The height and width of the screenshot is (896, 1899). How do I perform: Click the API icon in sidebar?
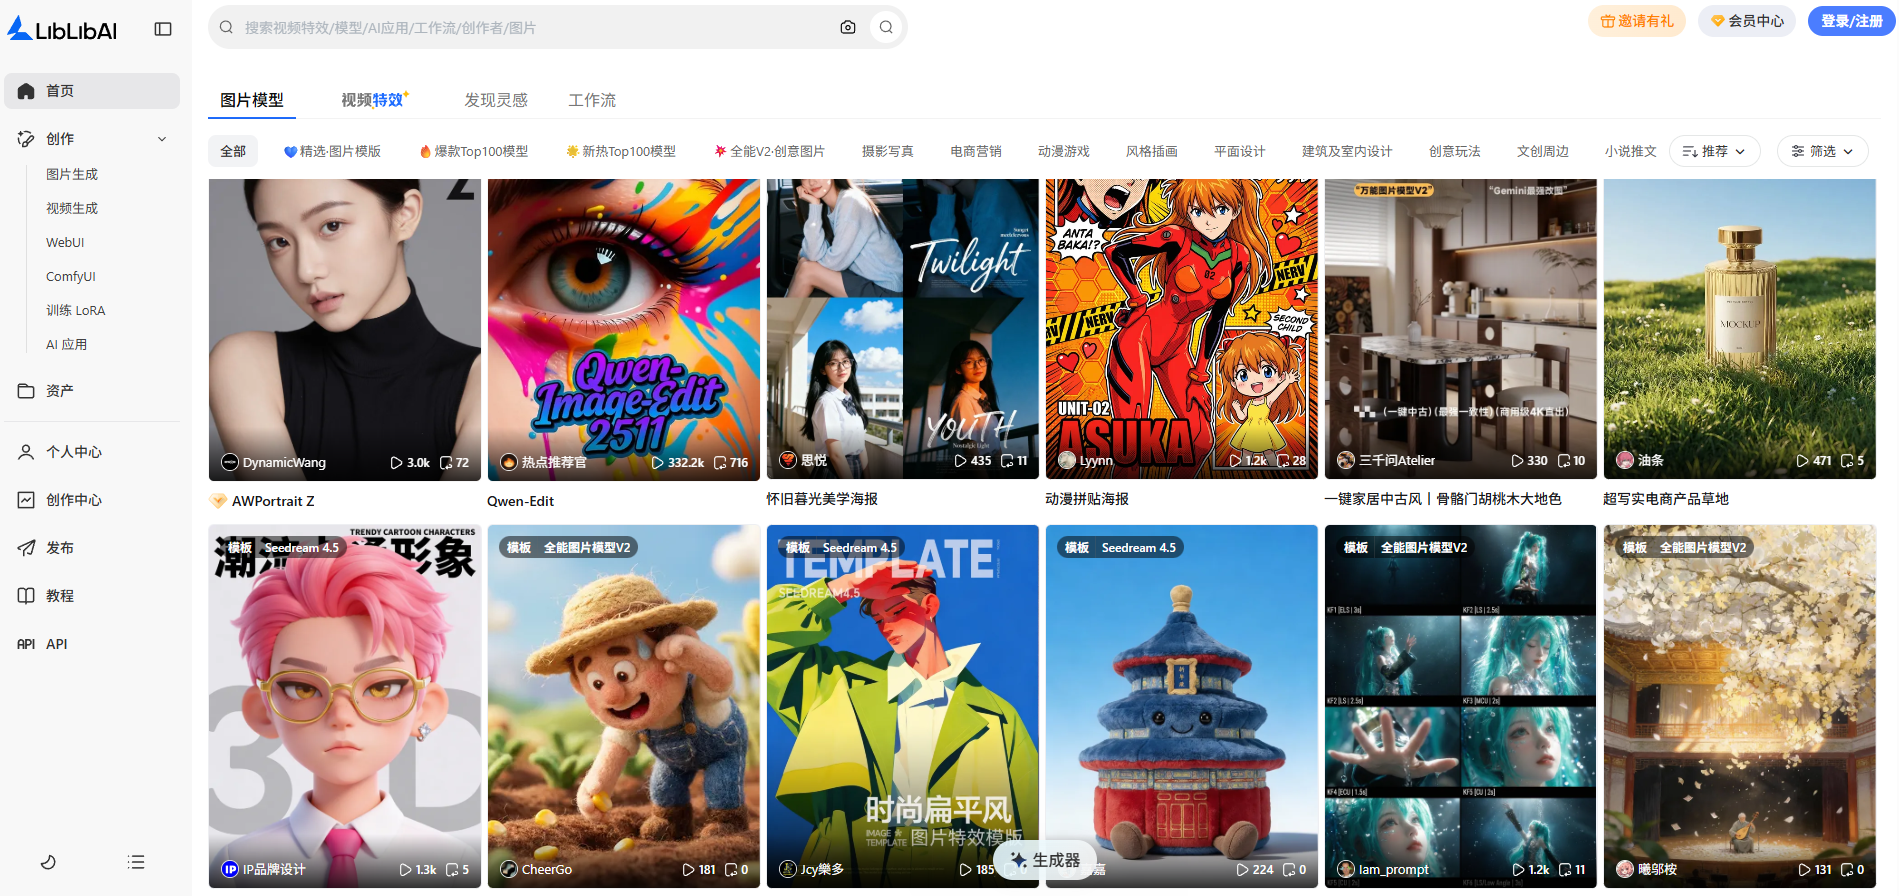click(x=26, y=644)
